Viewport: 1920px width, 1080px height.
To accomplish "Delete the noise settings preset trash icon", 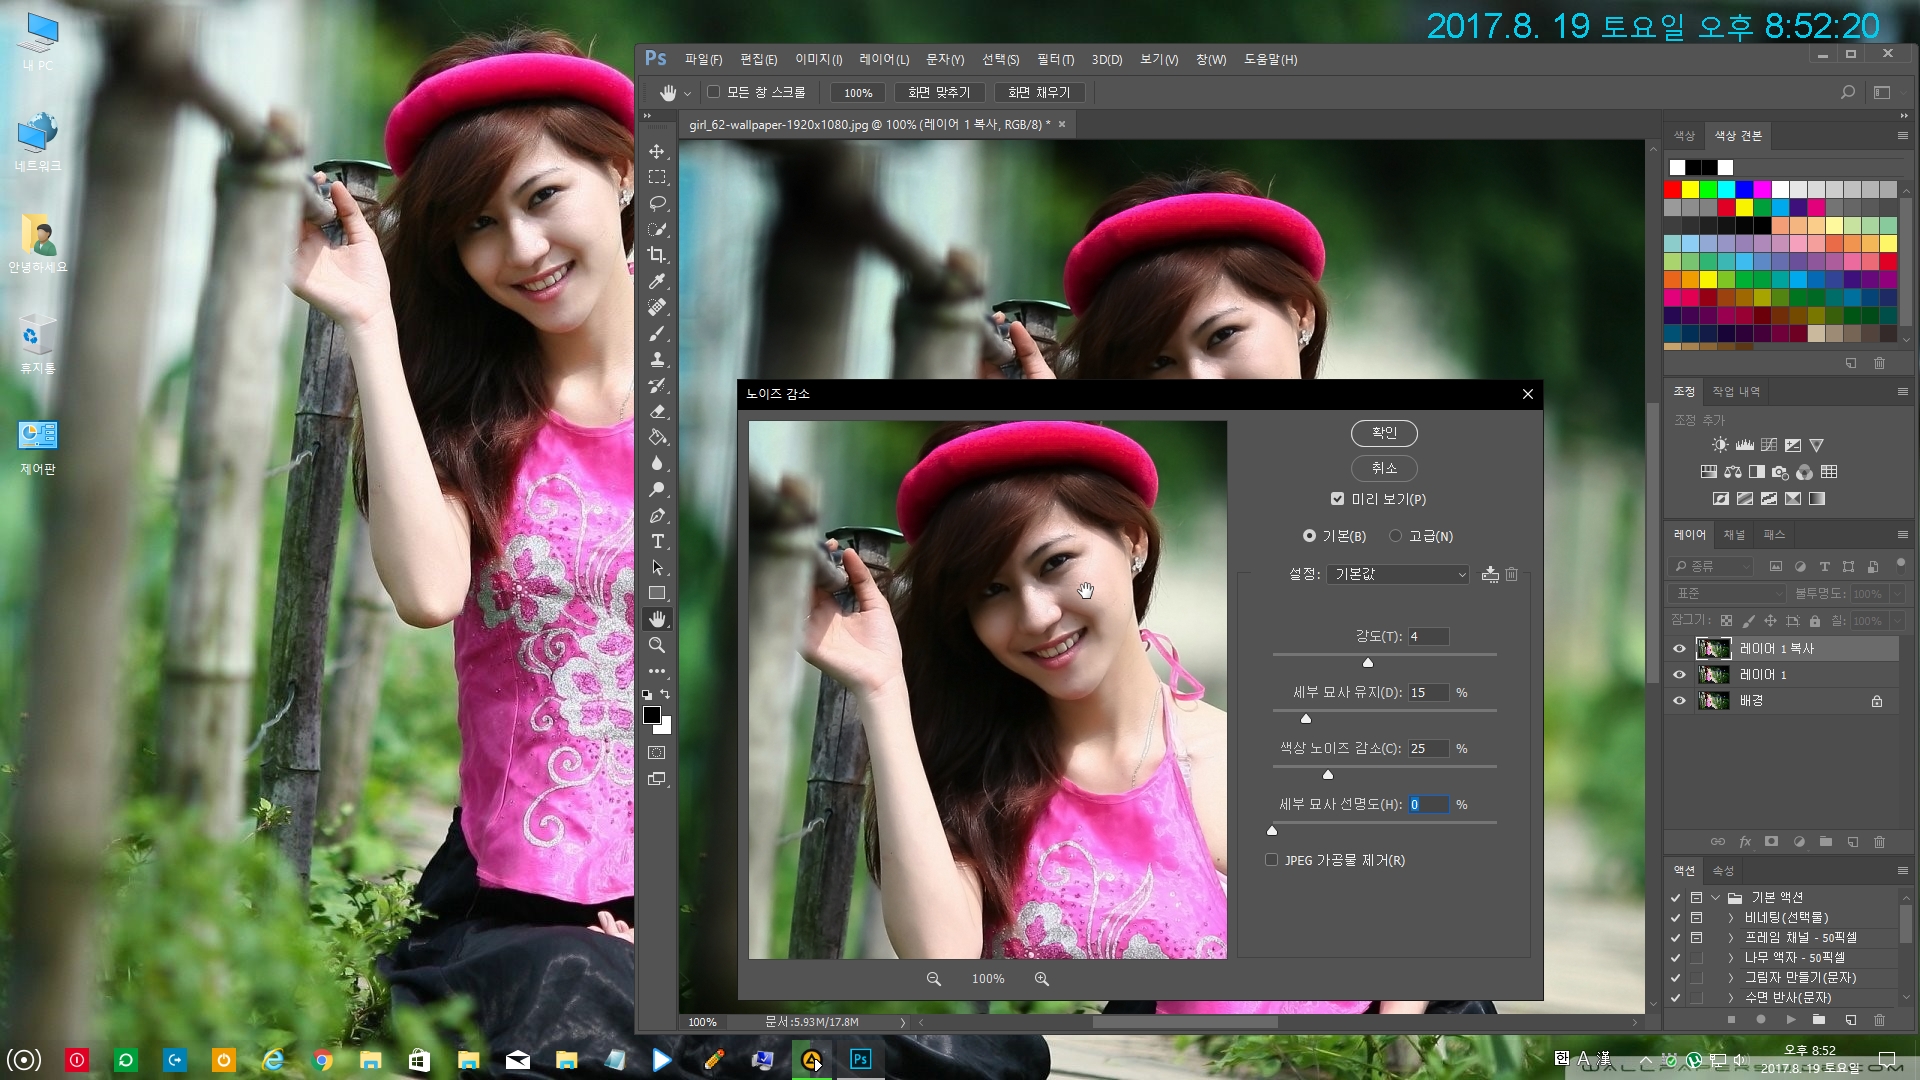I will pyautogui.click(x=1512, y=574).
